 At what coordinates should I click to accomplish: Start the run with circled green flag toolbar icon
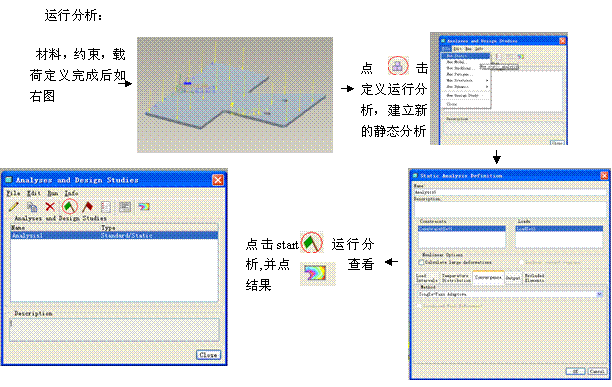[69, 206]
